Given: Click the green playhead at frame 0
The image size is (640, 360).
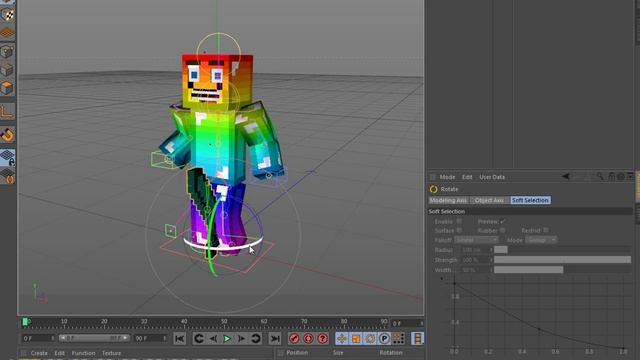Looking at the screenshot, I should tap(25, 322).
